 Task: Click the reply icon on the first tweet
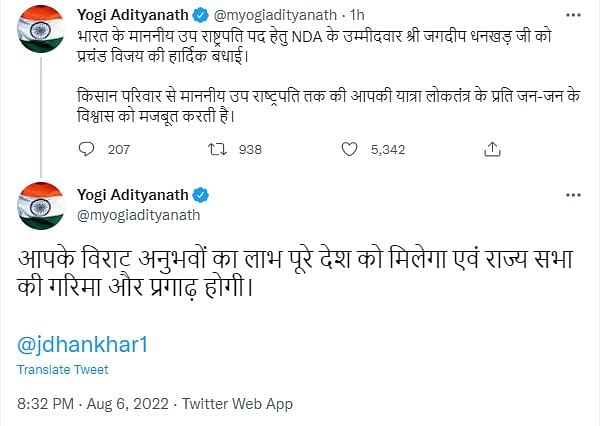tap(86, 149)
